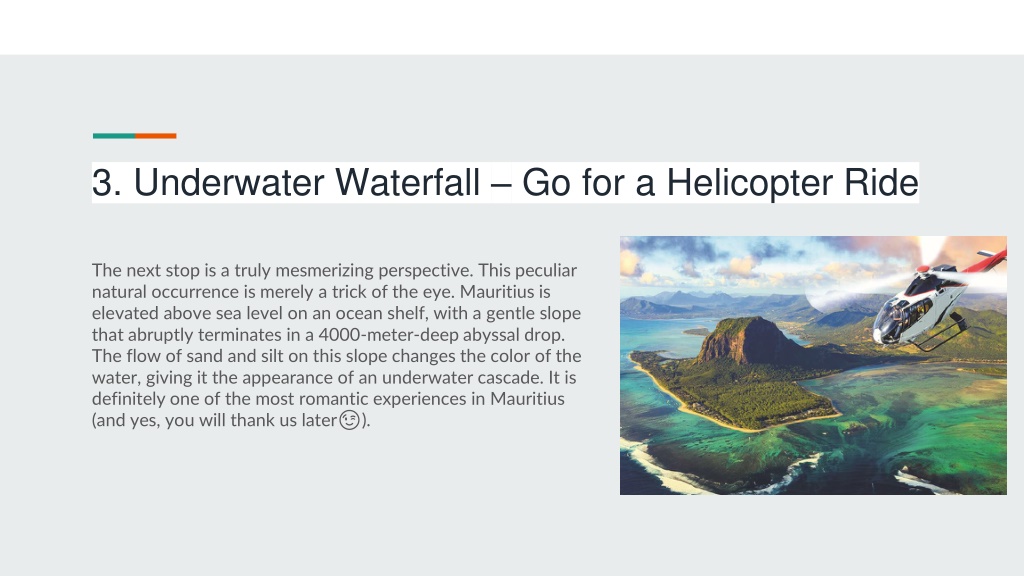The width and height of the screenshot is (1024, 576).
Task: Select the teal segment of the accent line
Action: 114,136
